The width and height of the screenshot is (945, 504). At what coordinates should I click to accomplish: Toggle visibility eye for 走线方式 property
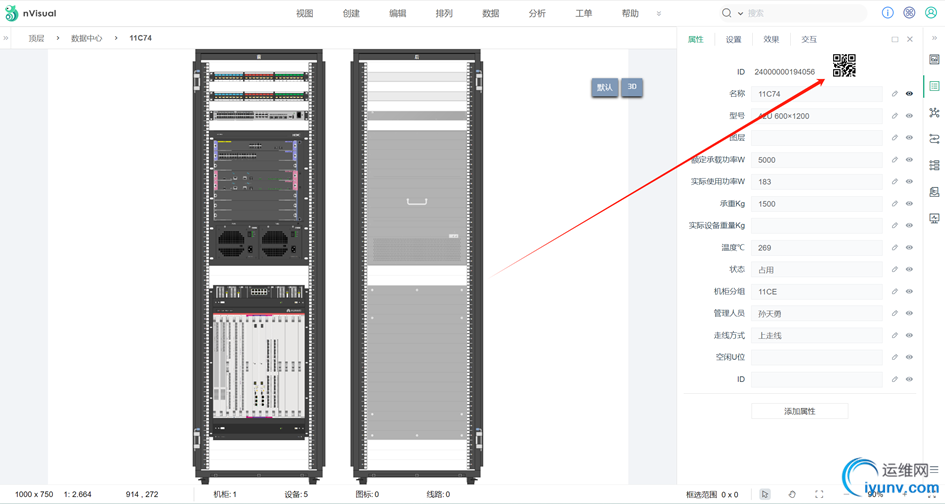[x=909, y=335]
